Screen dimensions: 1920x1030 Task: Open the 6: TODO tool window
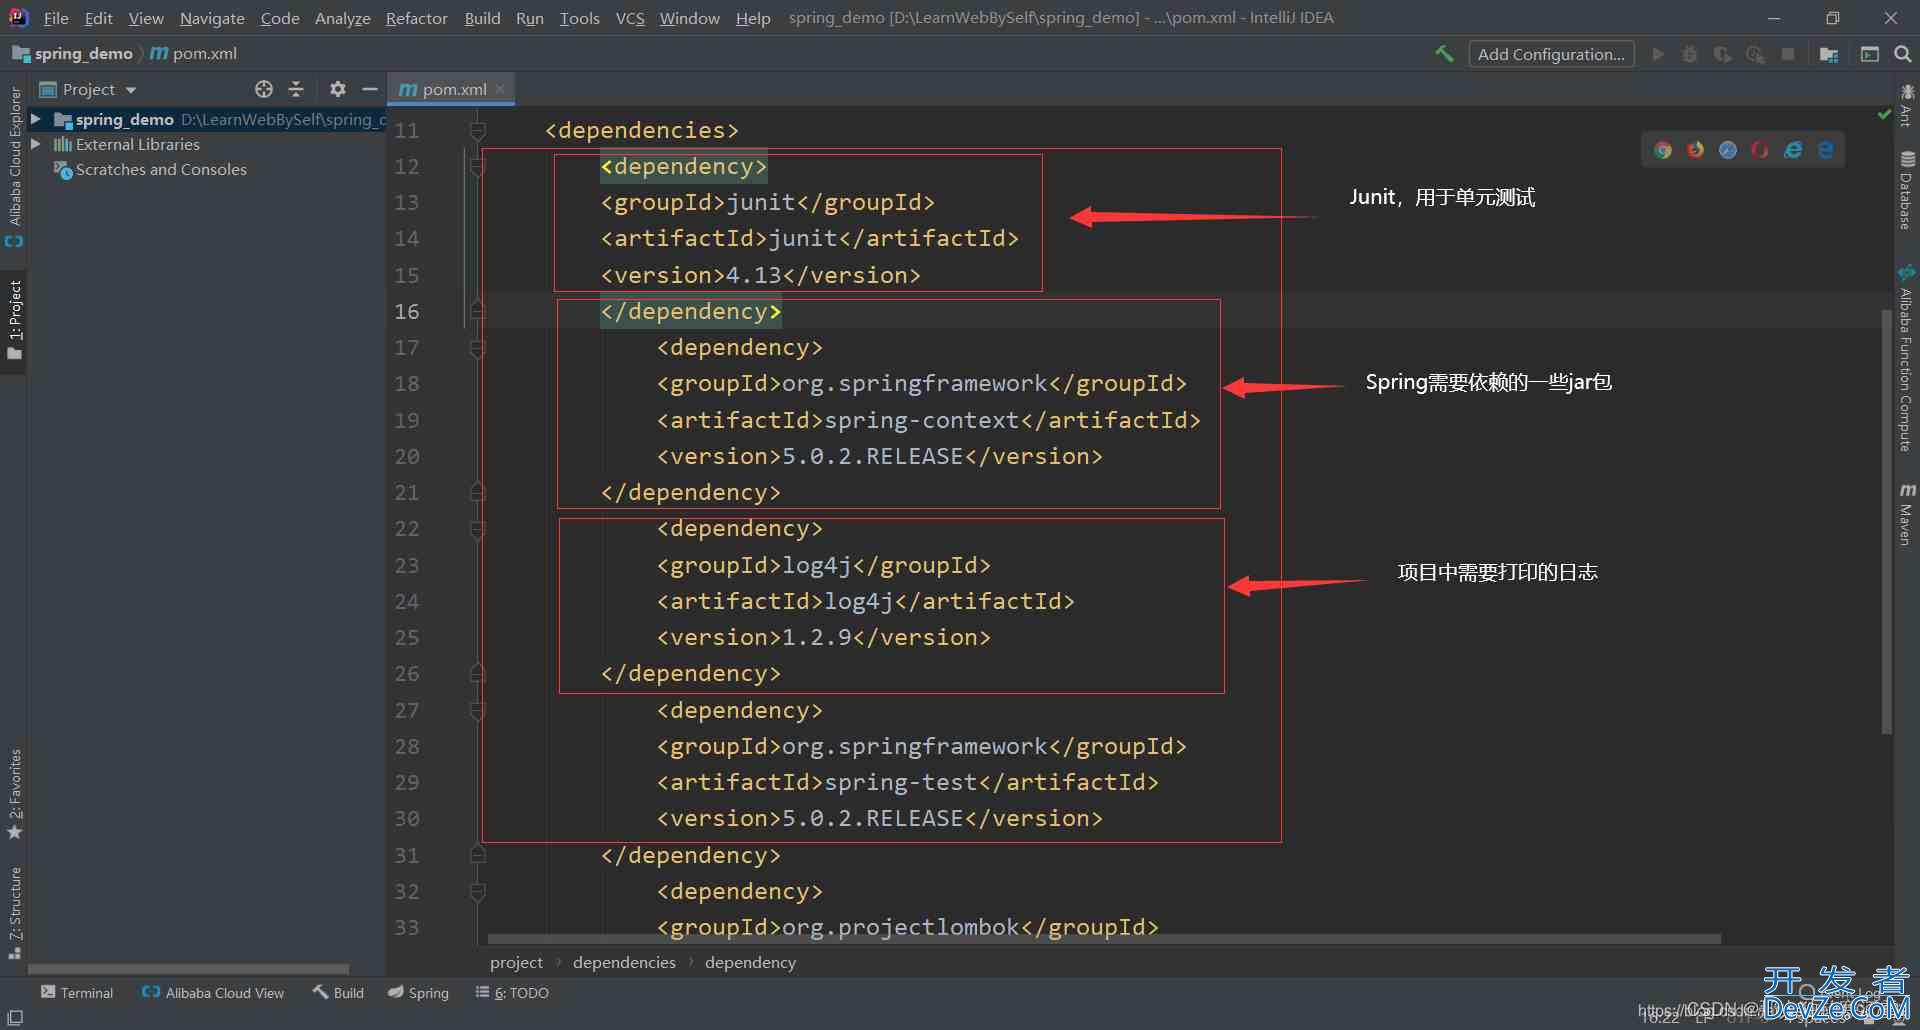click(x=512, y=993)
